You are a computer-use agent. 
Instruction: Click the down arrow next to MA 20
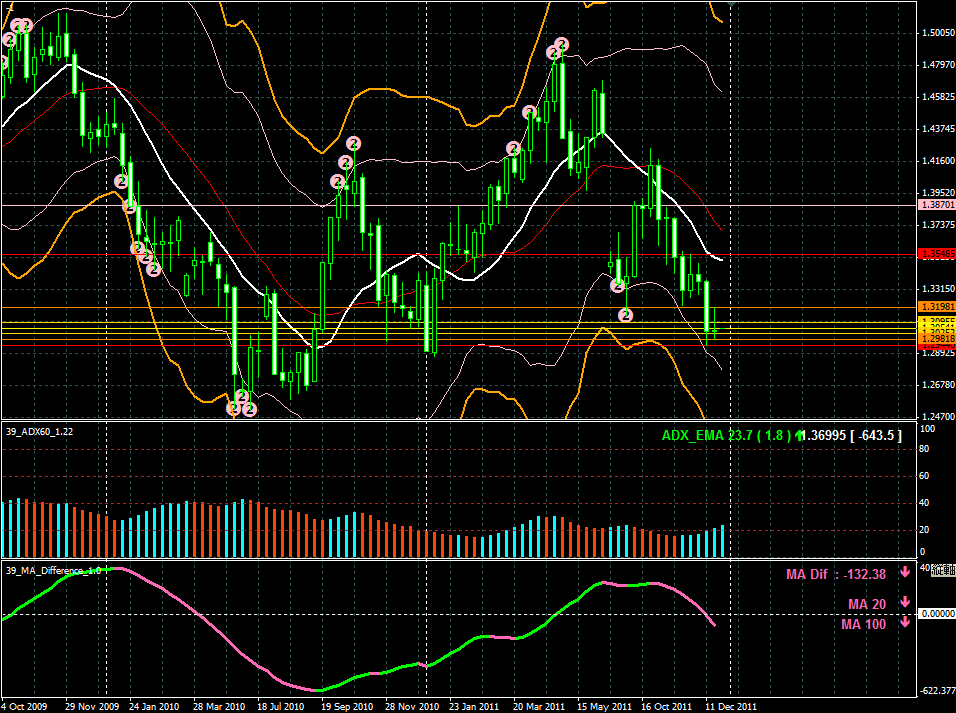click(x=904, y=603)
